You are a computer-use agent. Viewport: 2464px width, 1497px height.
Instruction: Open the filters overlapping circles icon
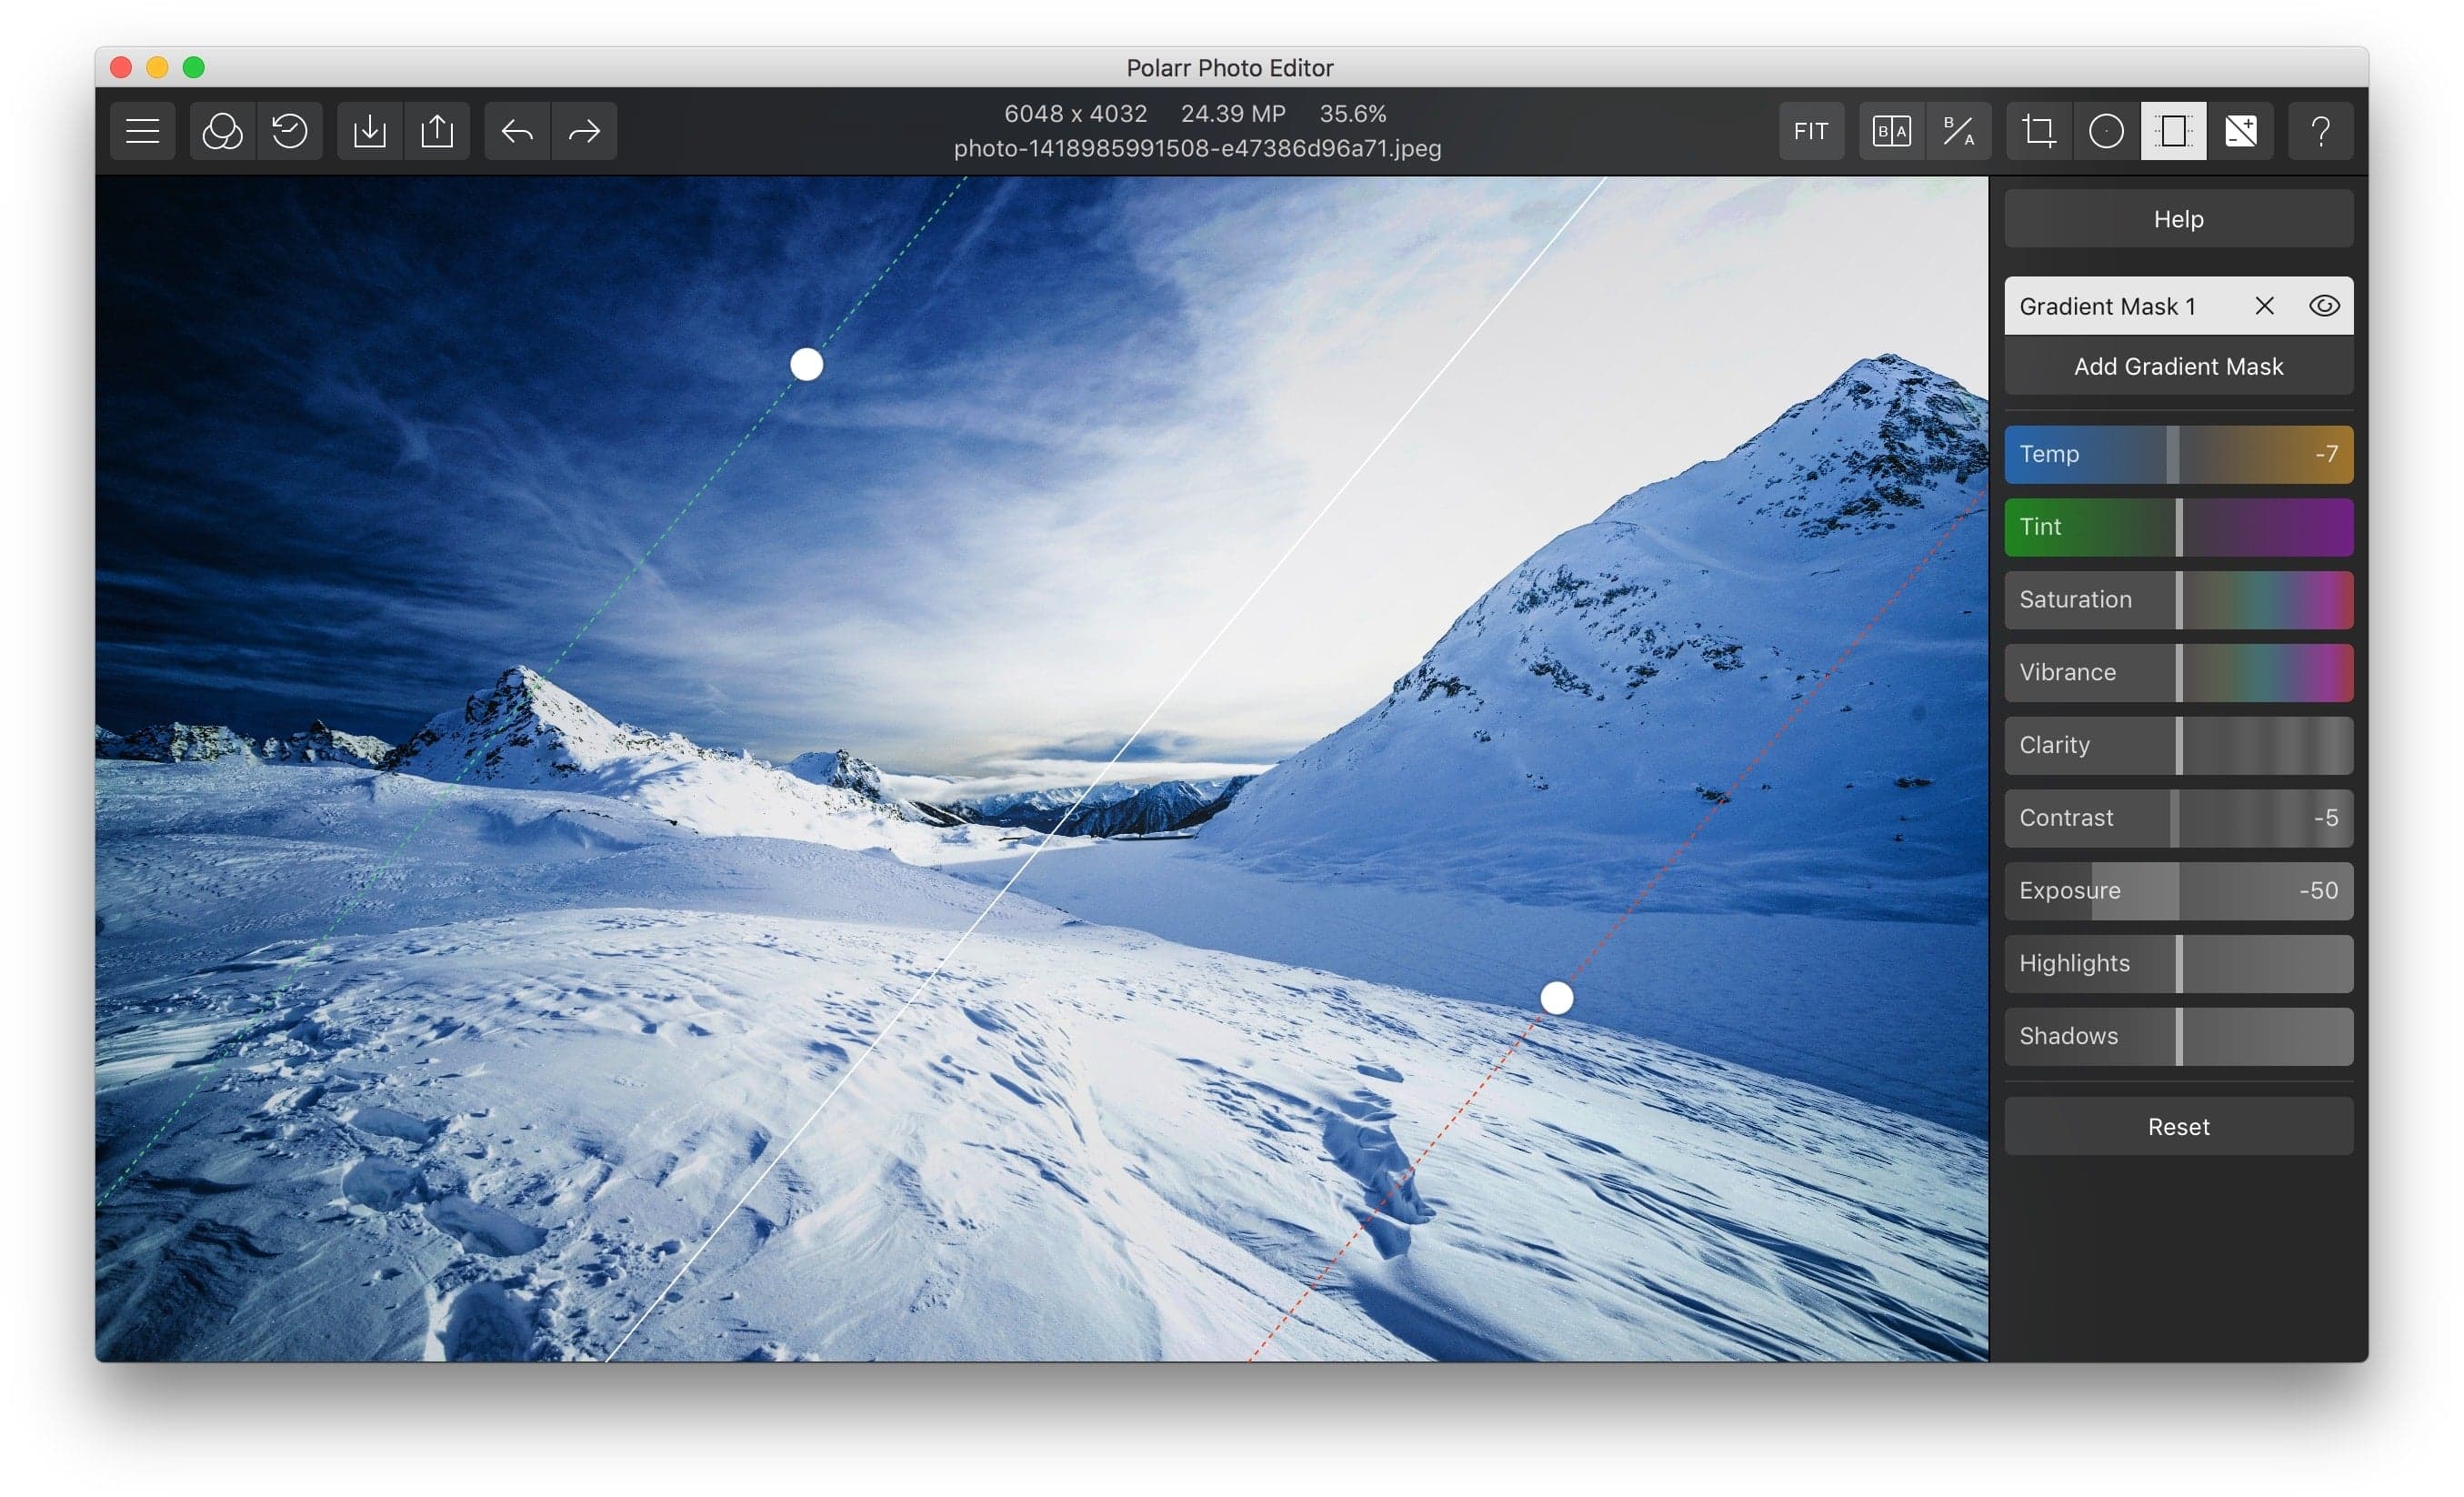coord(222,131)
